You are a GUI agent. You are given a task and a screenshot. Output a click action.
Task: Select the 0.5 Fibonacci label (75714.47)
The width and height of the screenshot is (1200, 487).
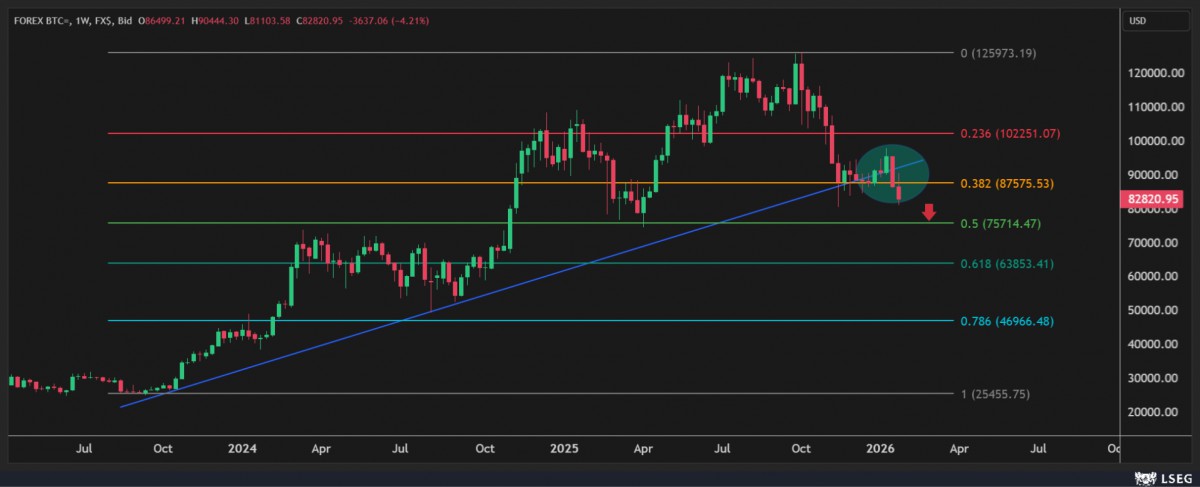[1000, 224]
